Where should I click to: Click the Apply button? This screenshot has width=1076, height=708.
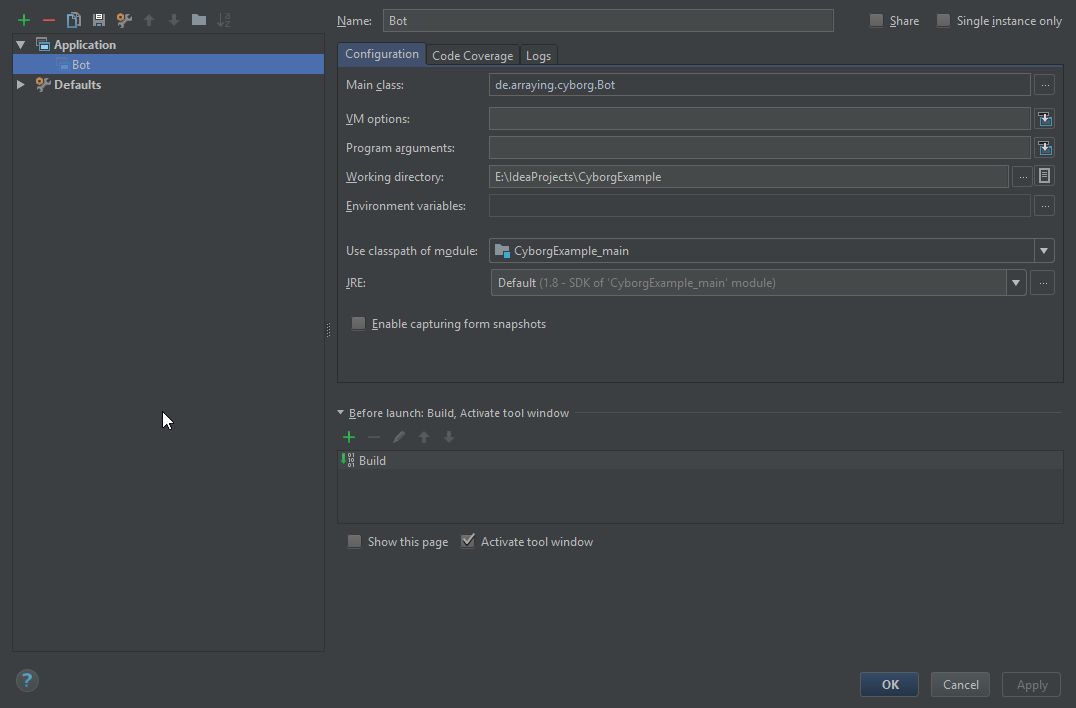(1031, 685)
